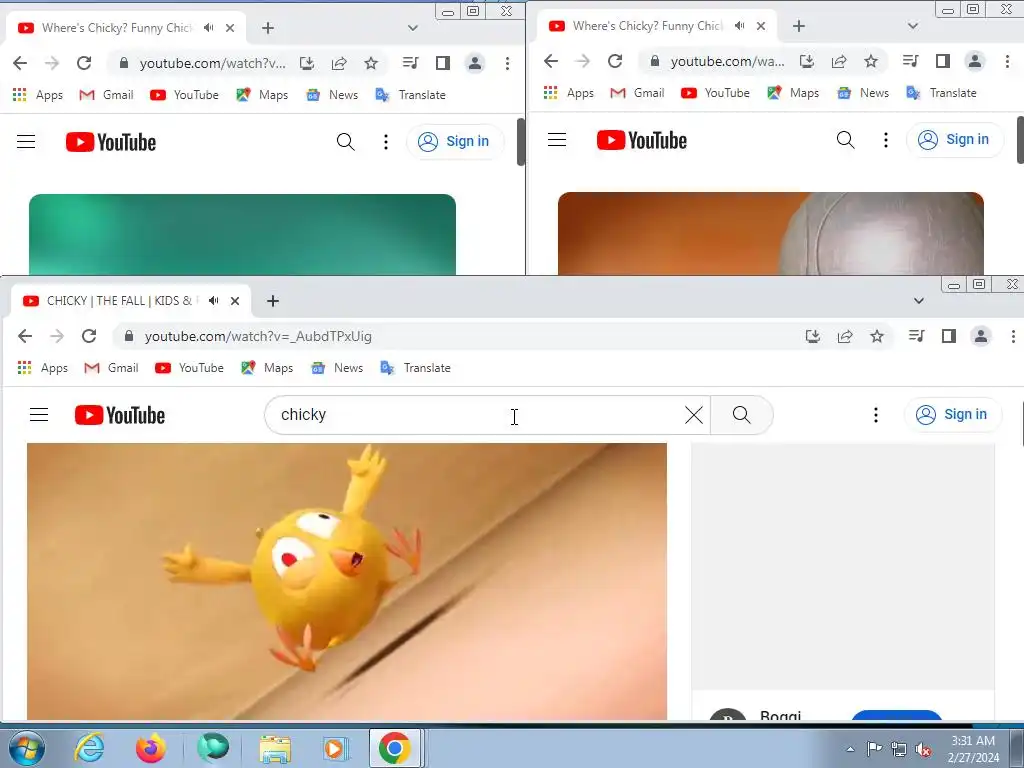Click YouTube search icon in top-right window

click(x=846, y=140)
